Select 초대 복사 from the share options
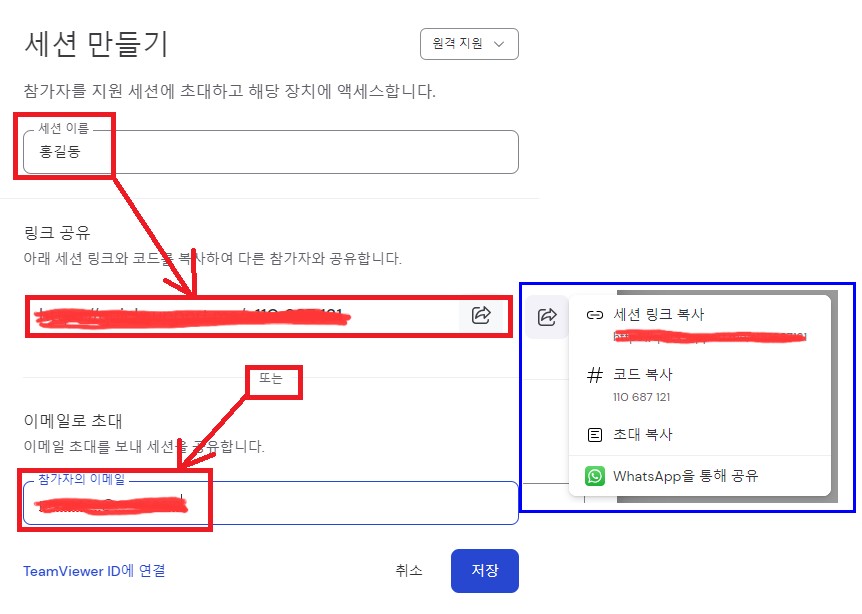This screenshot has width=862, height=614. pos(640,432)
